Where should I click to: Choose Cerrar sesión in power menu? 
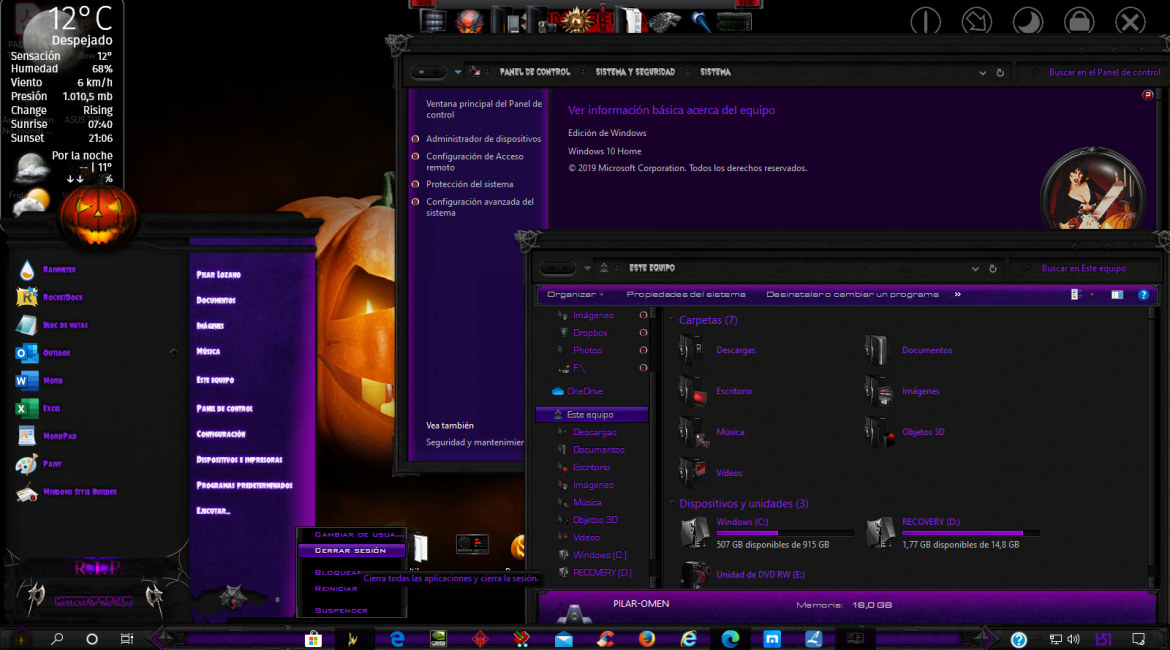click(x=351, y=551)
